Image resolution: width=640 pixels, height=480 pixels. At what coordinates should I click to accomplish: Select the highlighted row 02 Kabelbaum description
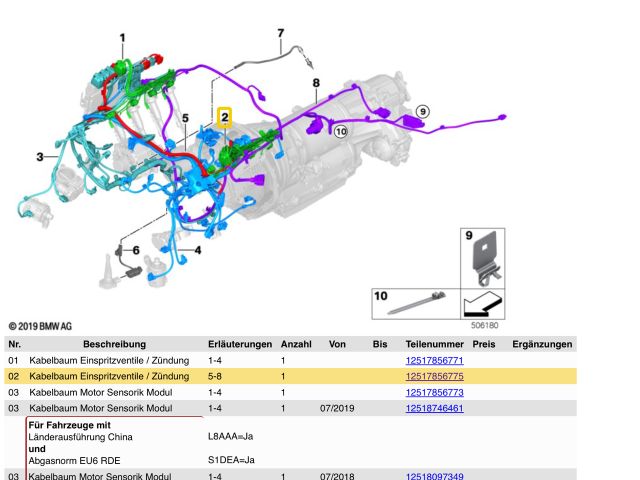(x=109, y=376)
